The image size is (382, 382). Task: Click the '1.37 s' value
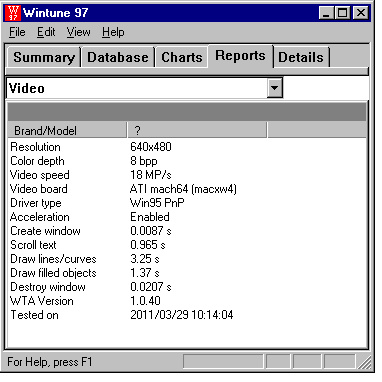145,273
